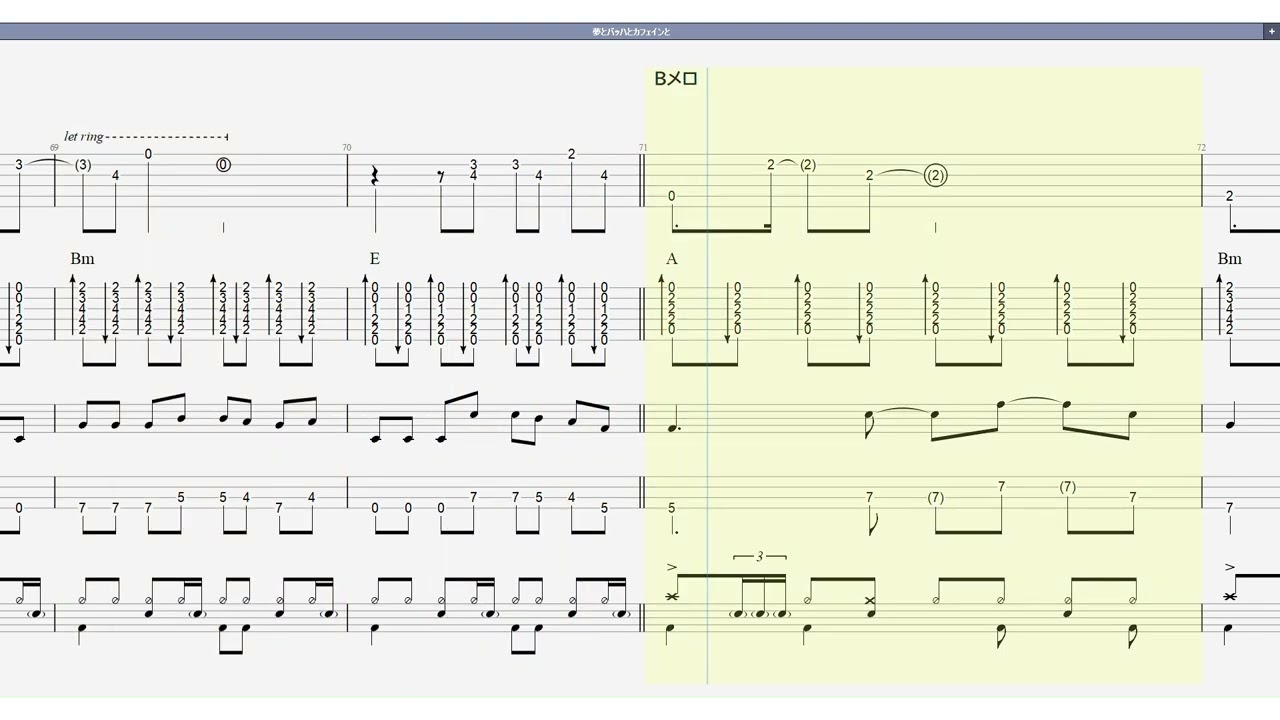1280x720 pixels.
Task: Click the E chord name in measure 70
Action: click(375, 259)
